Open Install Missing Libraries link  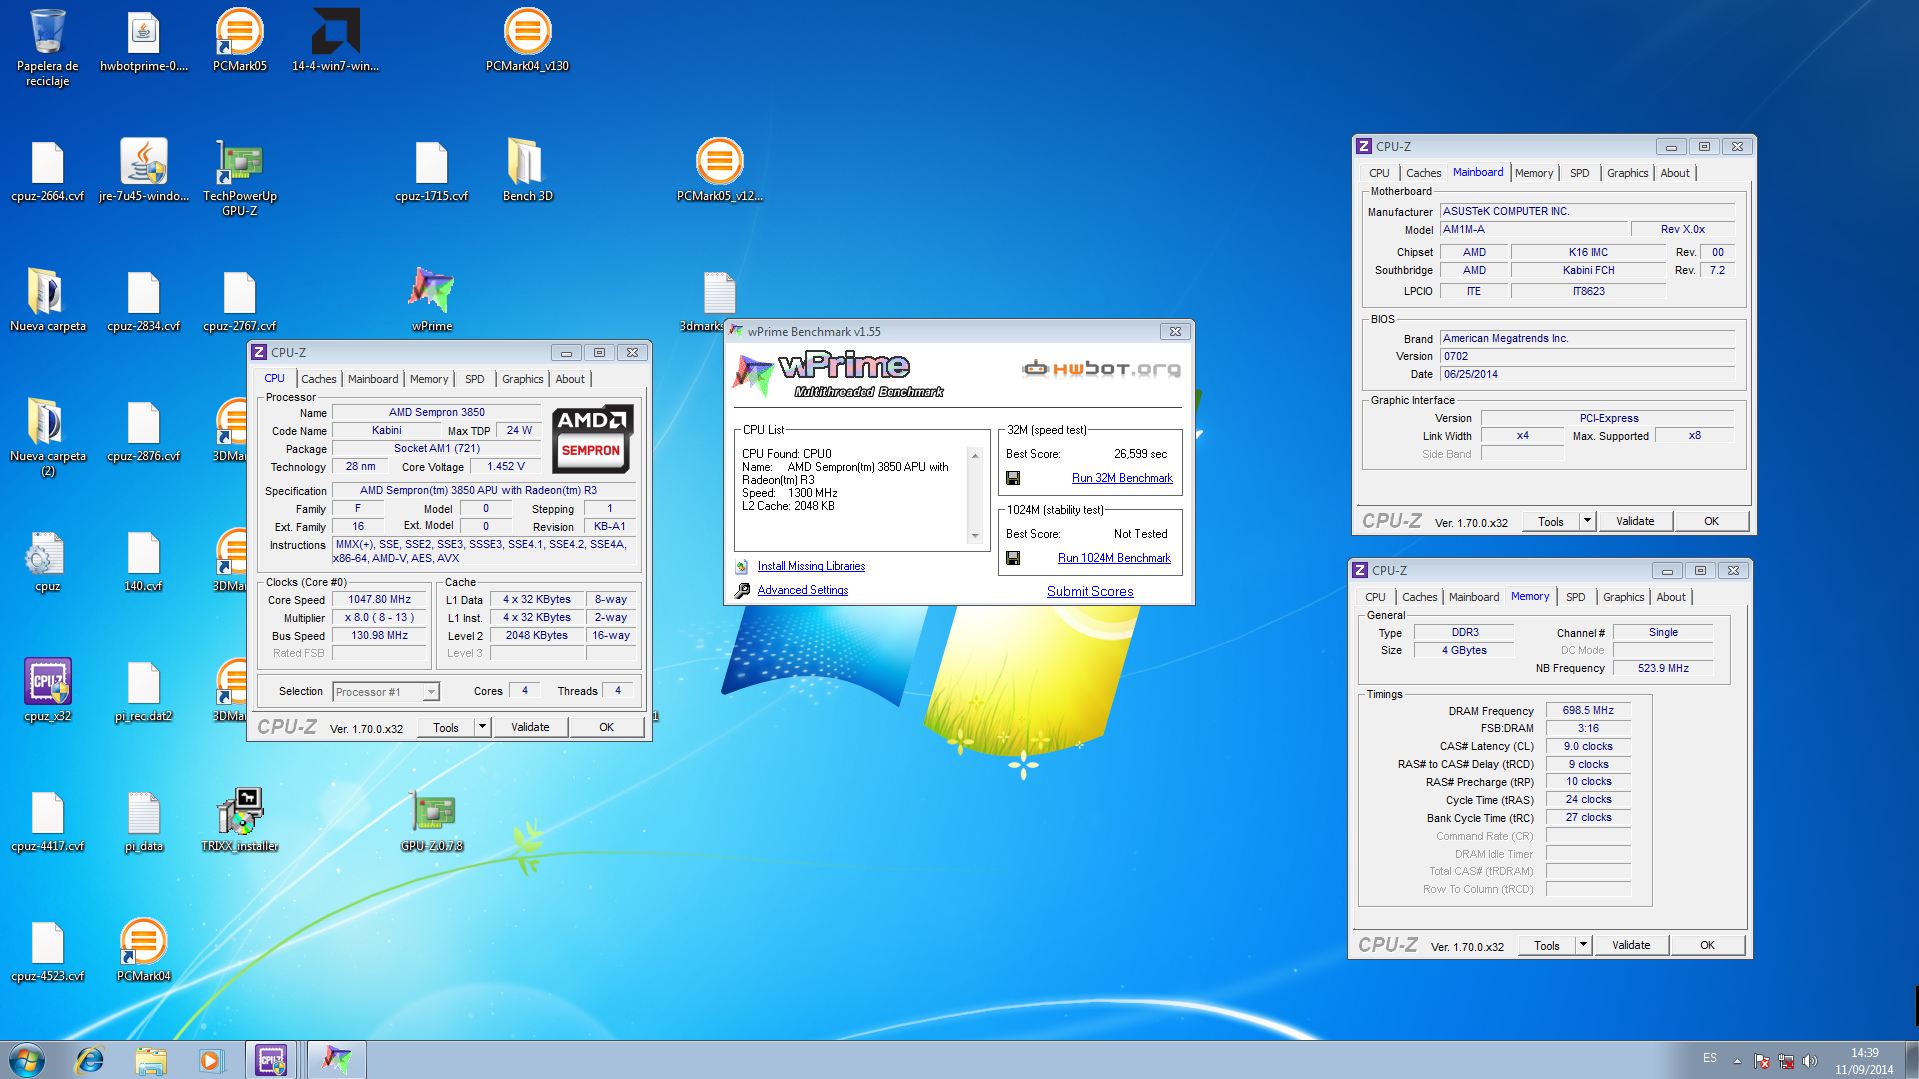pos(811,566)
